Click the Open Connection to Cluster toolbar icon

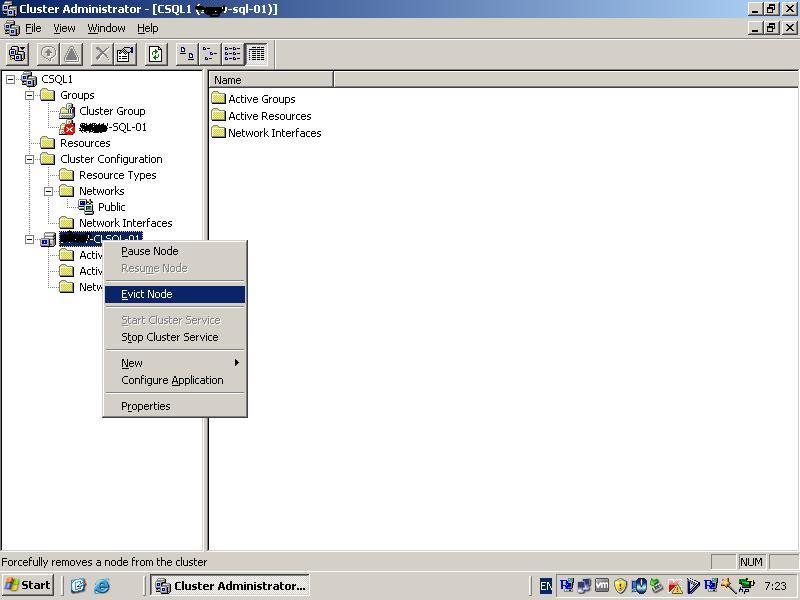(x=17, y=54)
